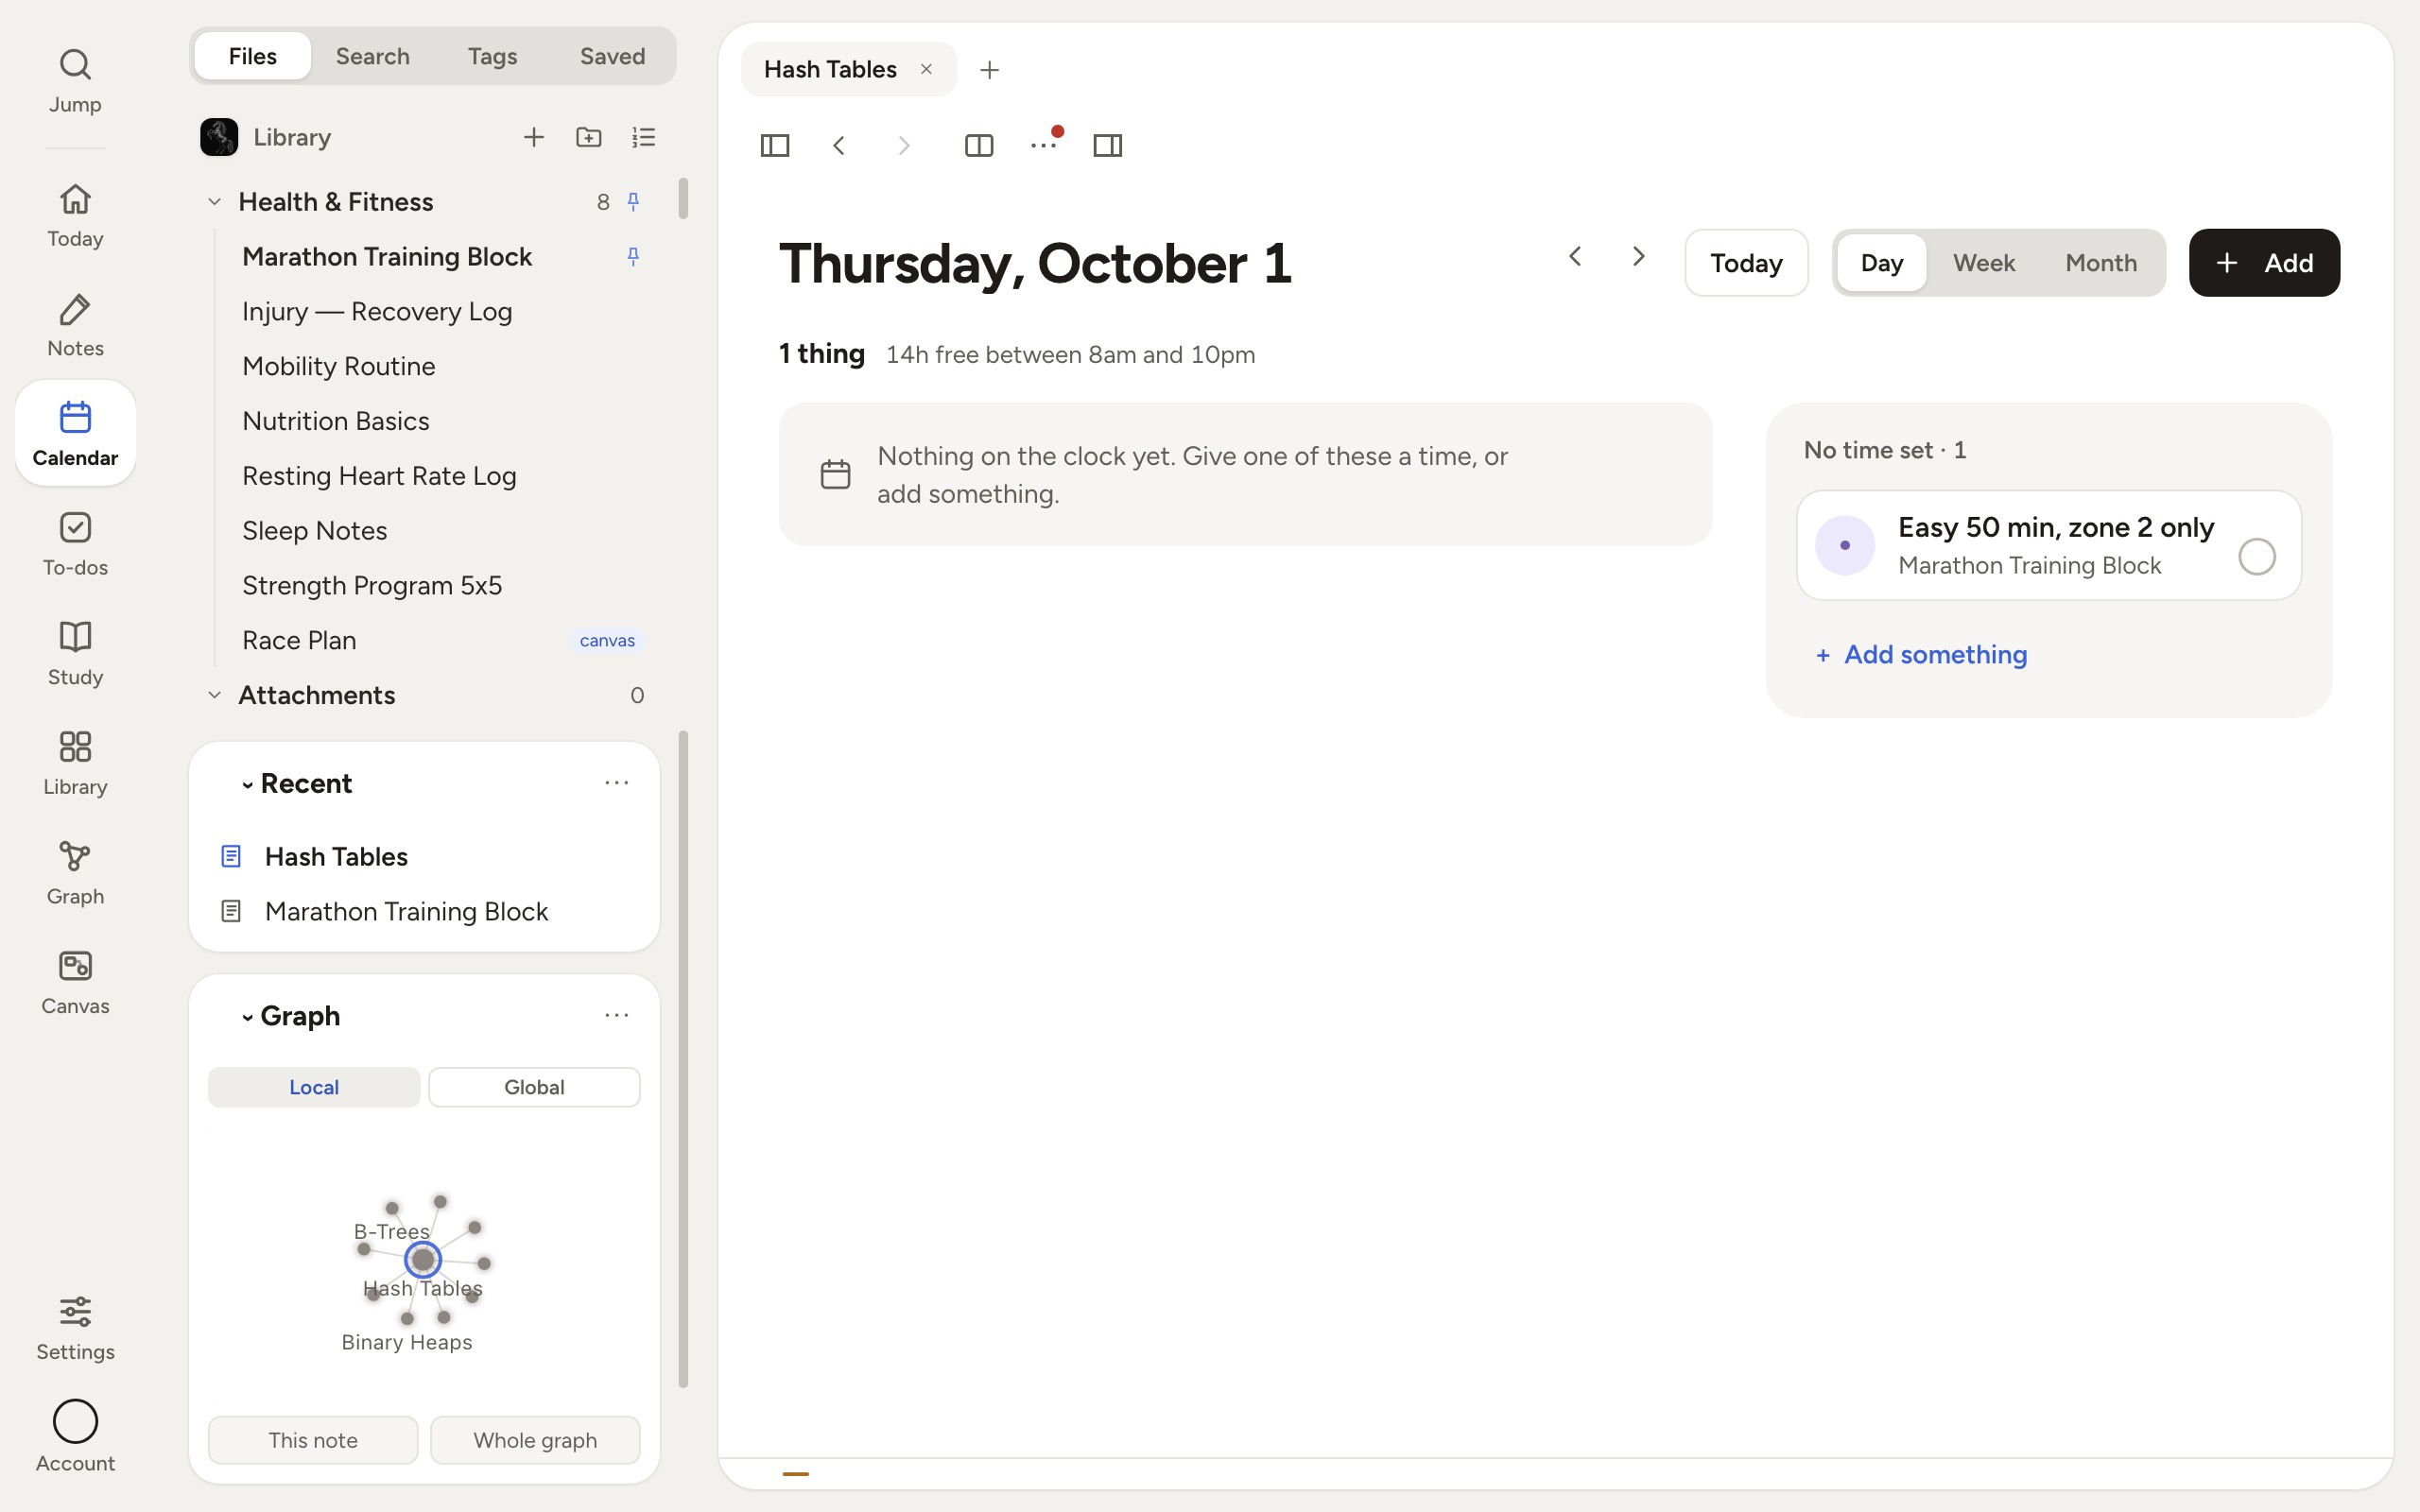The height and width of the screenshot is (1512, 2420).
Task: Open the more options ellipsis in toolbar
Action: 1043,146
